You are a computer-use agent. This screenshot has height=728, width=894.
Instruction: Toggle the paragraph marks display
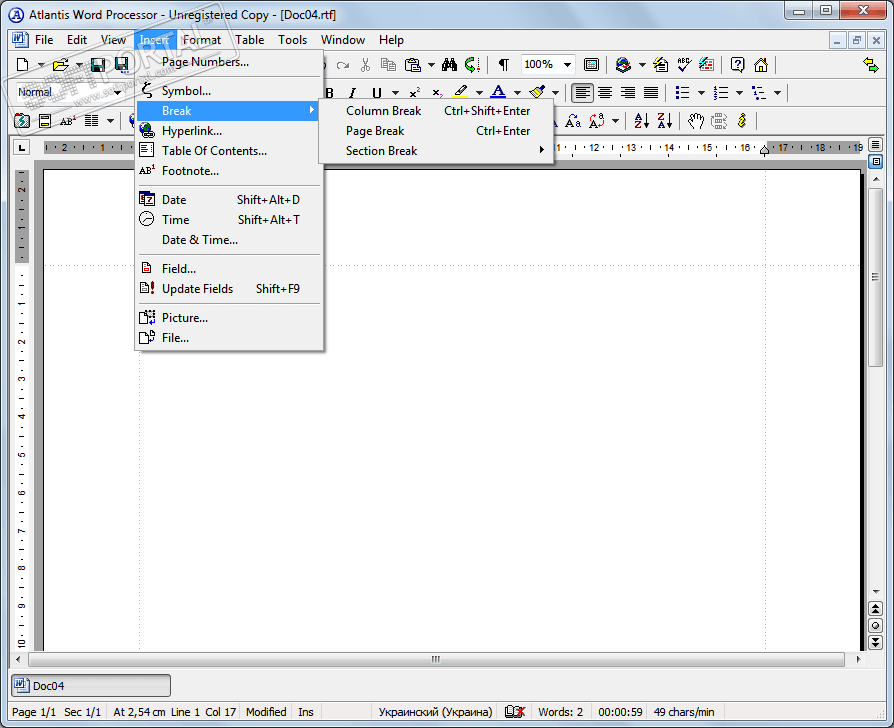point(503,64)
